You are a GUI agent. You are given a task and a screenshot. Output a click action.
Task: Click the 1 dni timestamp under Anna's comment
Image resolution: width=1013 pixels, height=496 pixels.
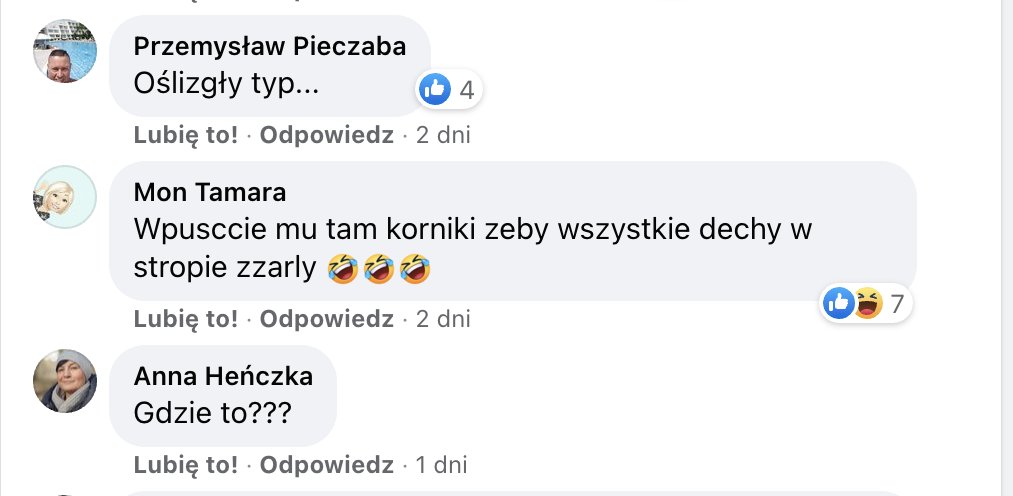(x=441, y=465)
